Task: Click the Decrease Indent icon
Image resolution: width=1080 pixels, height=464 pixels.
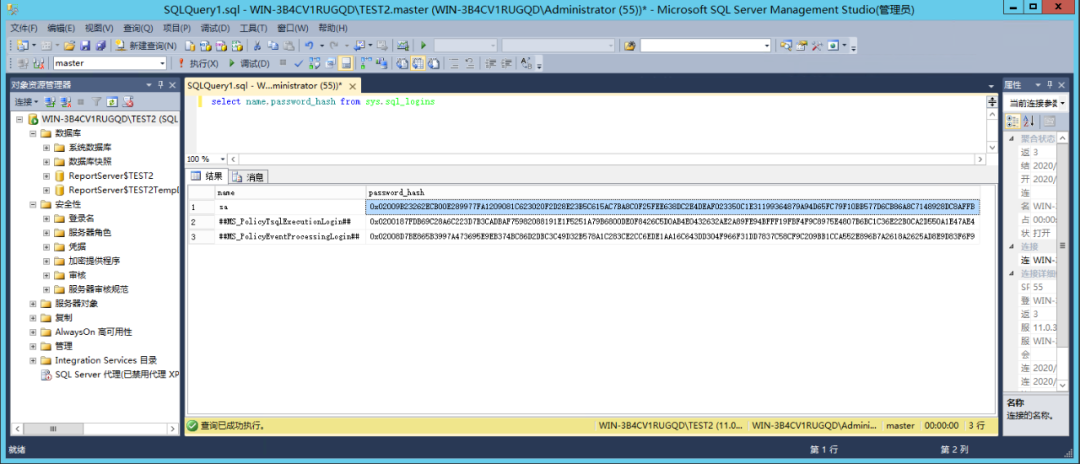Action: point(491,63)
